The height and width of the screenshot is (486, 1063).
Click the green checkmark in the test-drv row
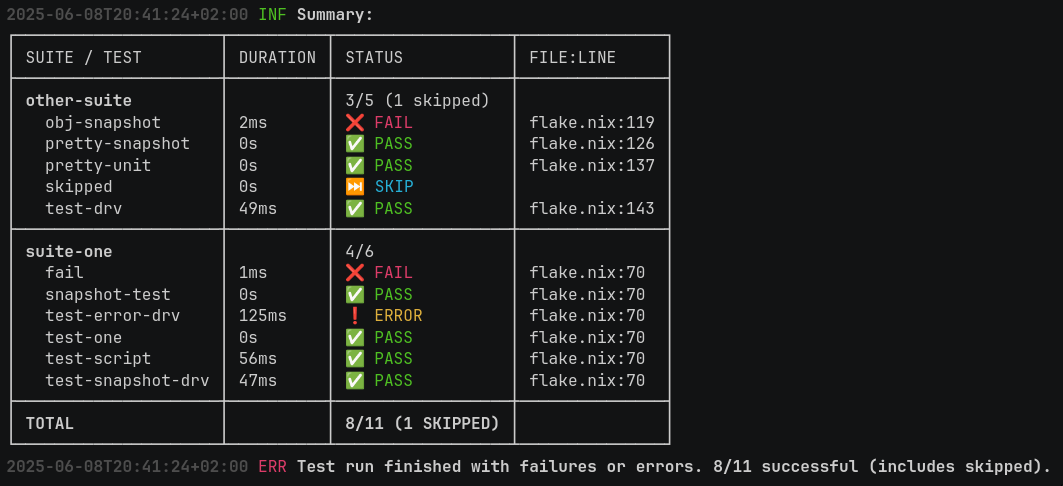(x=355, y=209)
